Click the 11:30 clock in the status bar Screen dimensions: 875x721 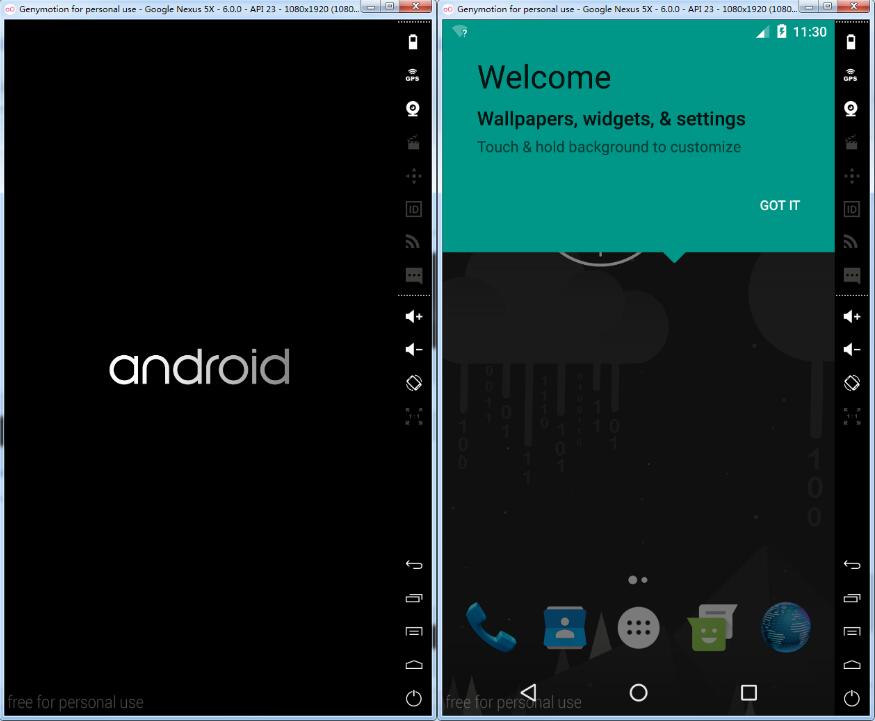pos(810,32)
